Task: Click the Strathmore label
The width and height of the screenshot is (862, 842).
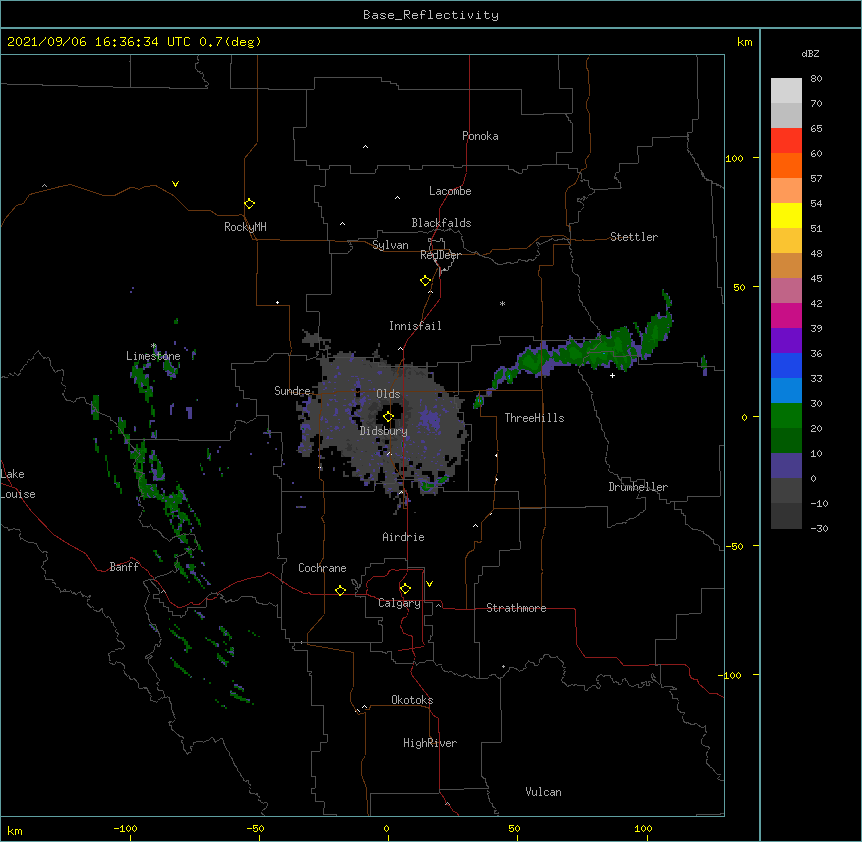Action: 516,608
